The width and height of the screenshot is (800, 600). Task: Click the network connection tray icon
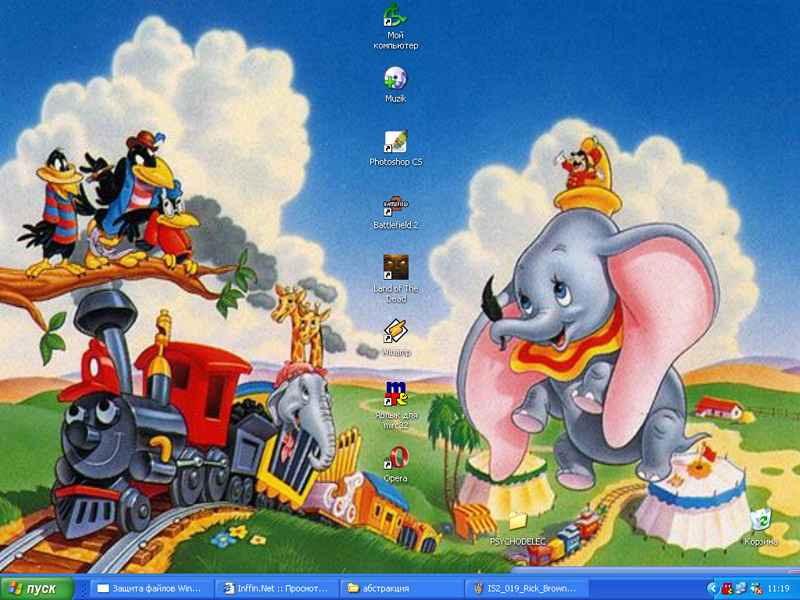741,589
